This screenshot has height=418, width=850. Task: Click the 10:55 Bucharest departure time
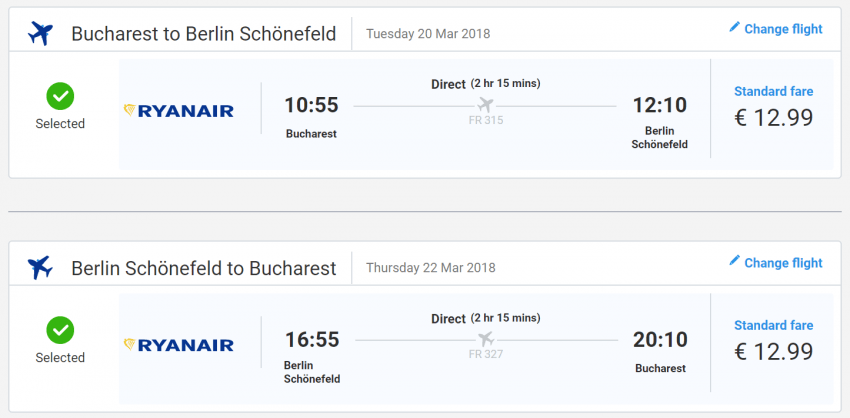(x=311, y=105)
